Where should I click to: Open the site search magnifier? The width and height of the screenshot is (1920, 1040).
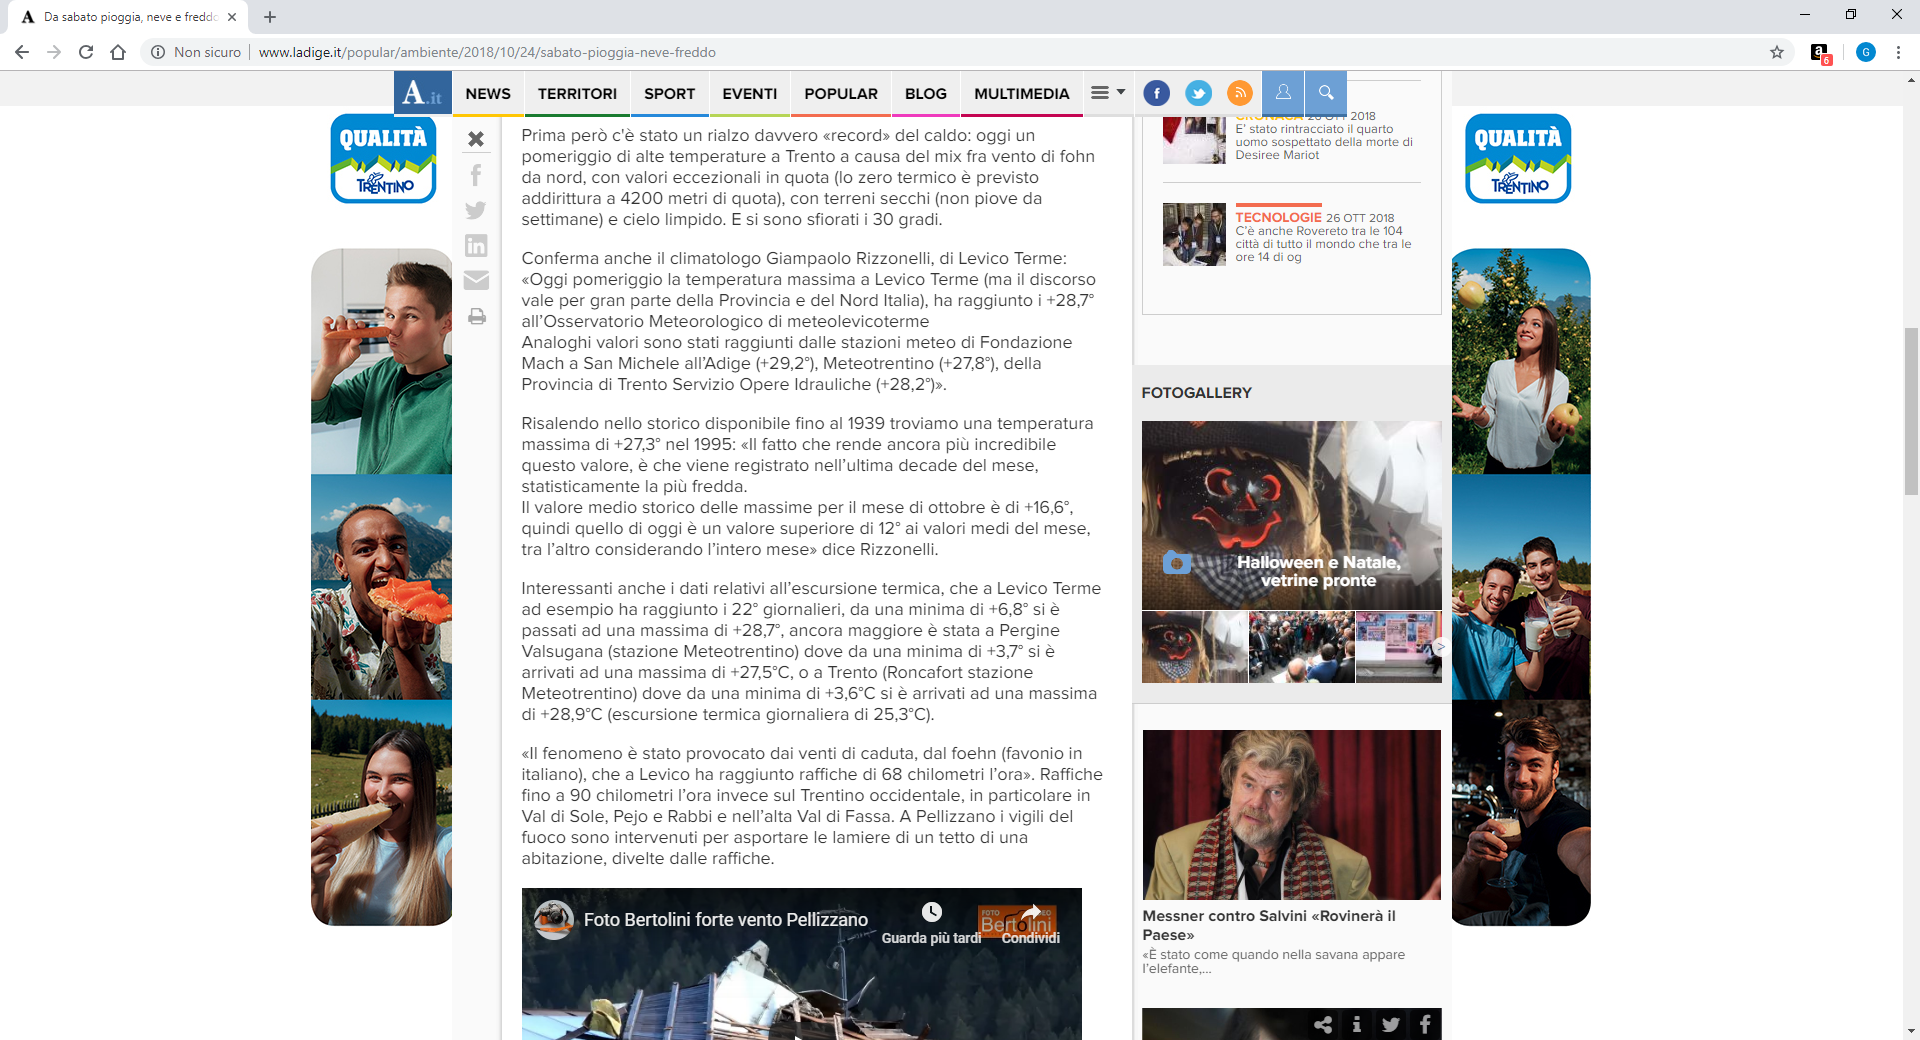pos(1326,93)
